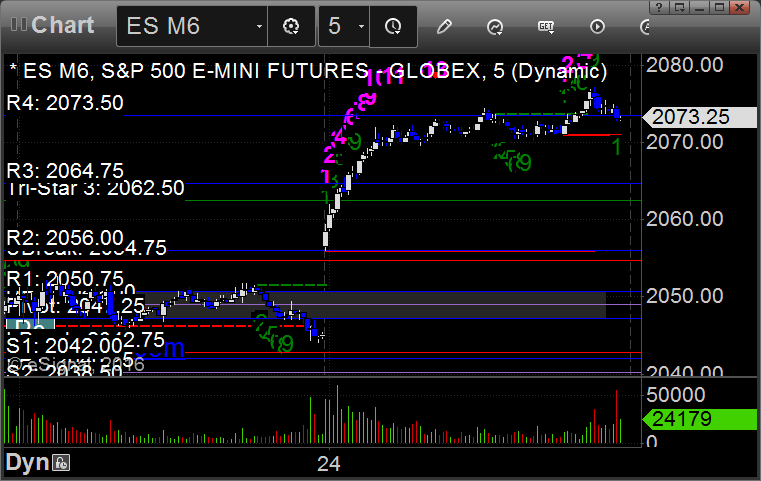This screenshot has width=761, height=481.
Task: Select the R4: 2073.50 pivot label
Action: coord(65,103)
